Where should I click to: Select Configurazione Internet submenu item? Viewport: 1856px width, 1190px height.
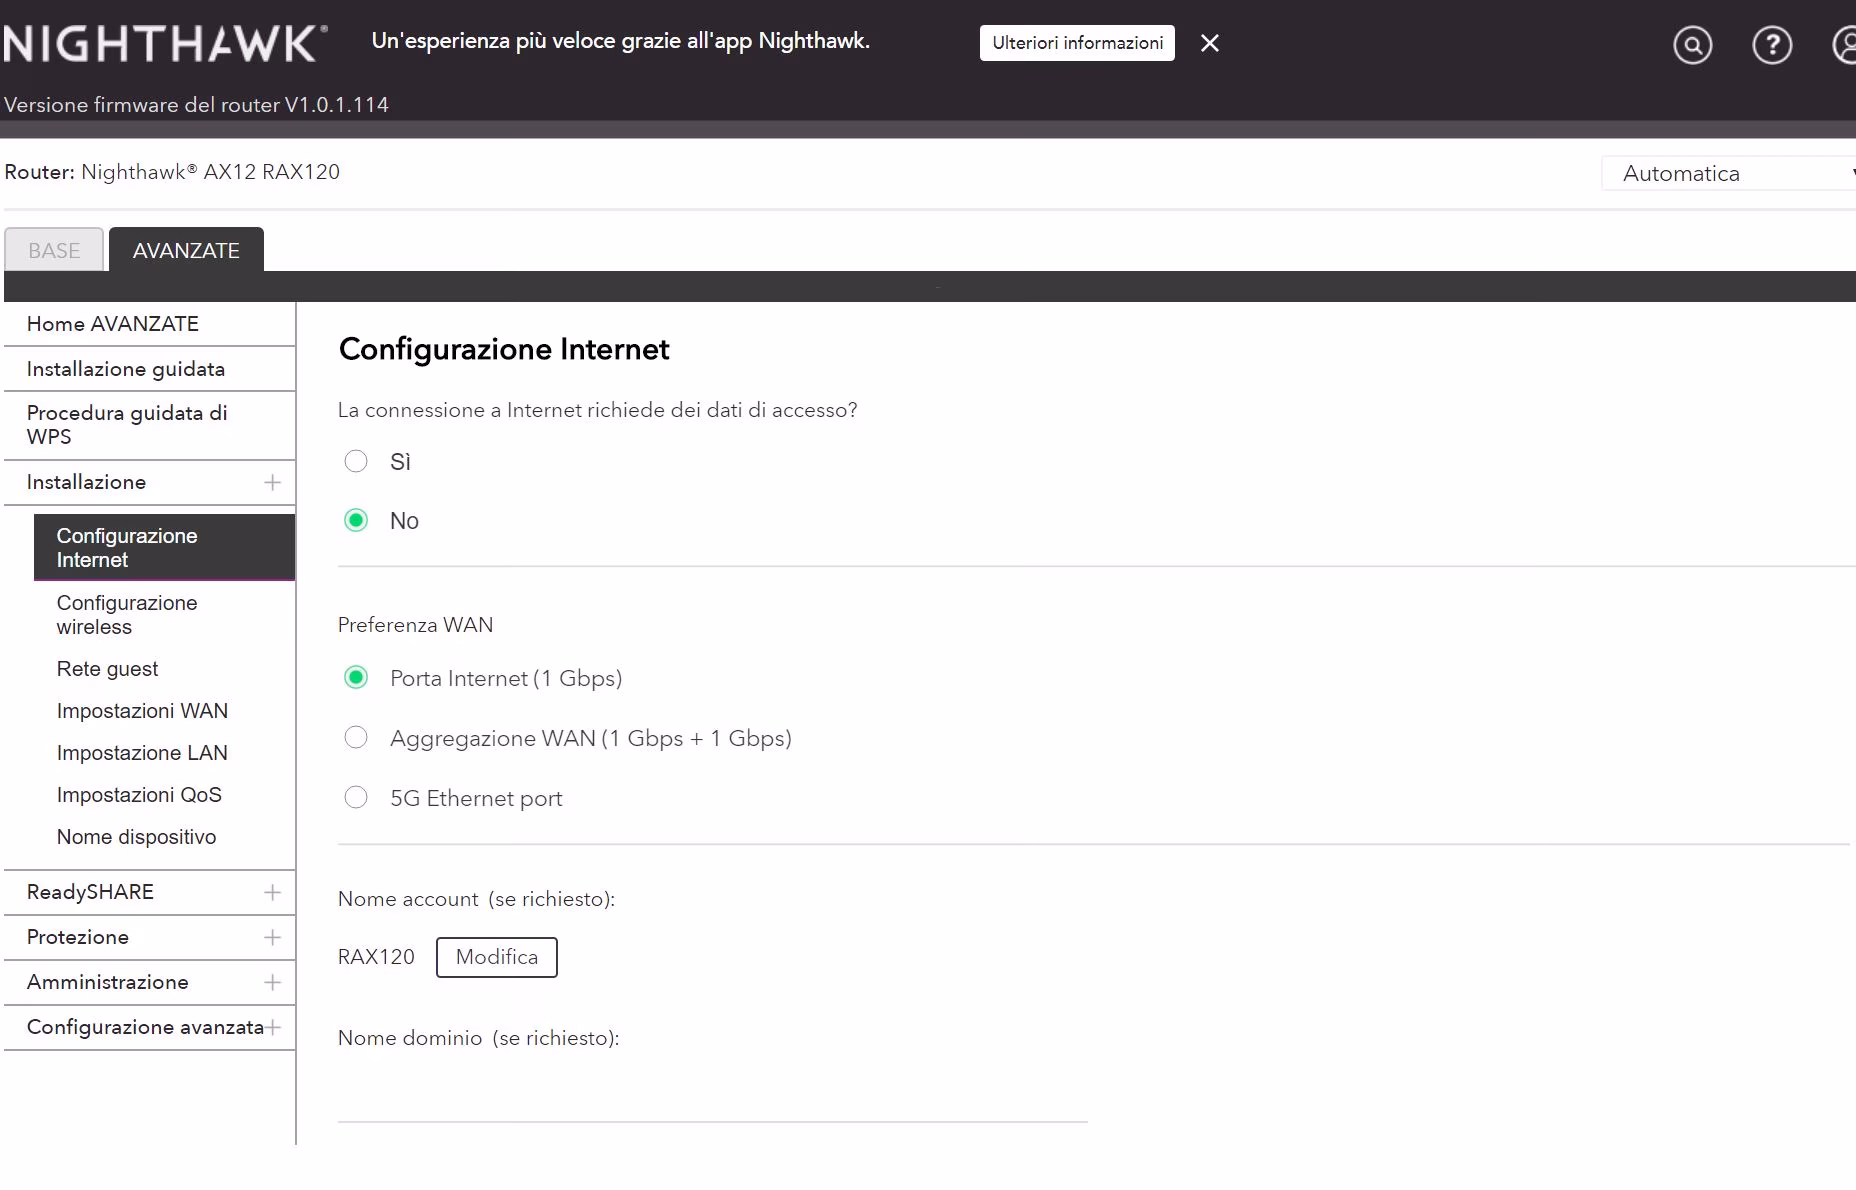164,547
